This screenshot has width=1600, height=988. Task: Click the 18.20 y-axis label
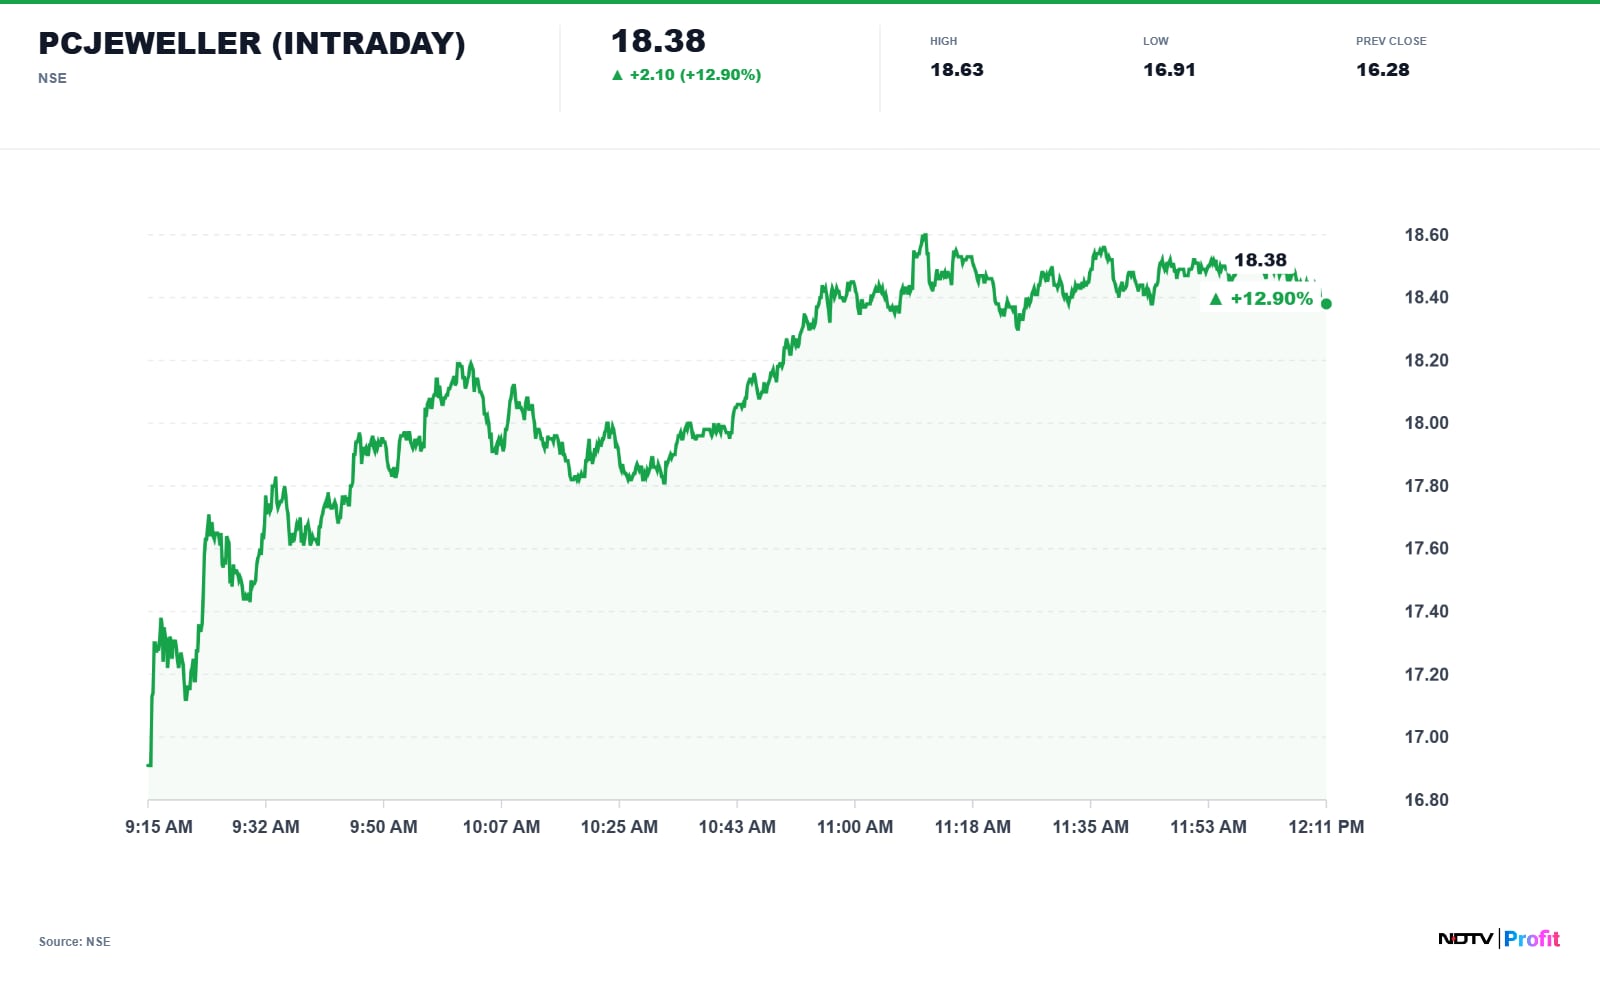(x=1426, y=360)
